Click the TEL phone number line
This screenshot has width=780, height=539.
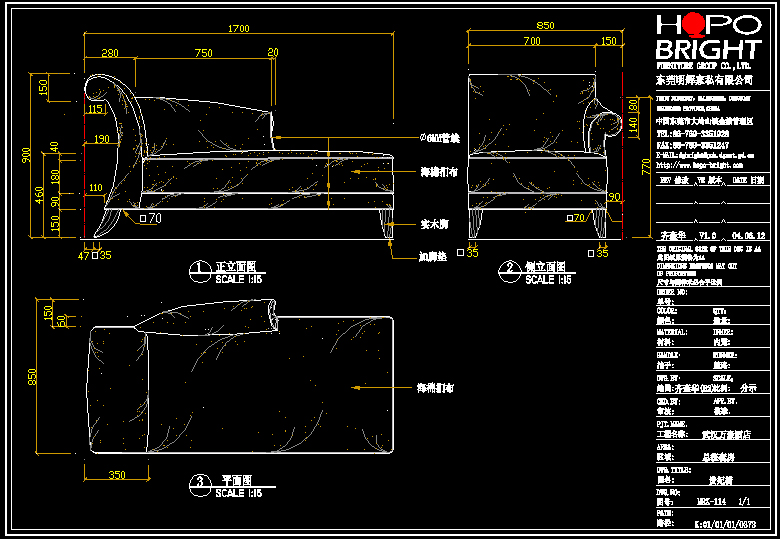click(x=692, y=133)
